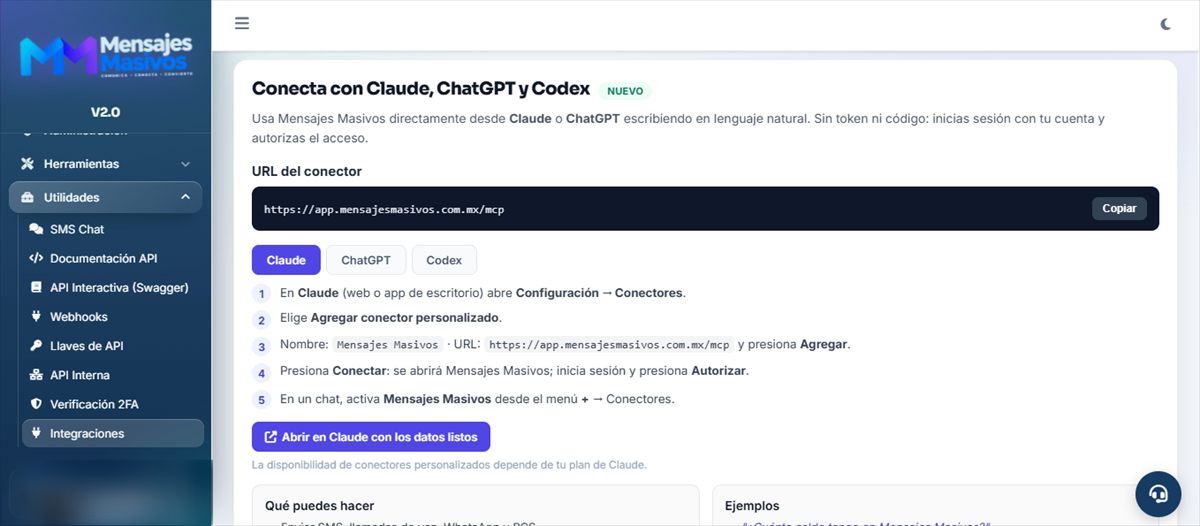1200x526 pixels.
Task: Switch to the Codex tab
Action: 444,260
